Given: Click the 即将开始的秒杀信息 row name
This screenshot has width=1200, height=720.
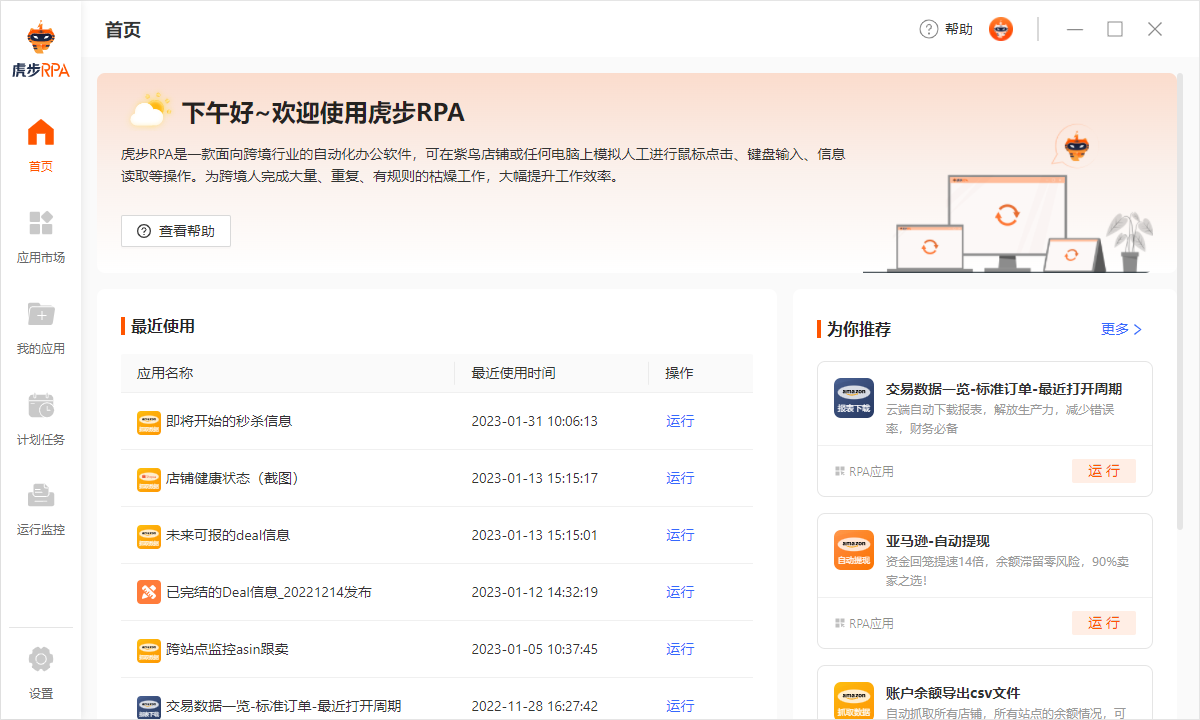Looking at the screenshot, I should click(229, 421).
